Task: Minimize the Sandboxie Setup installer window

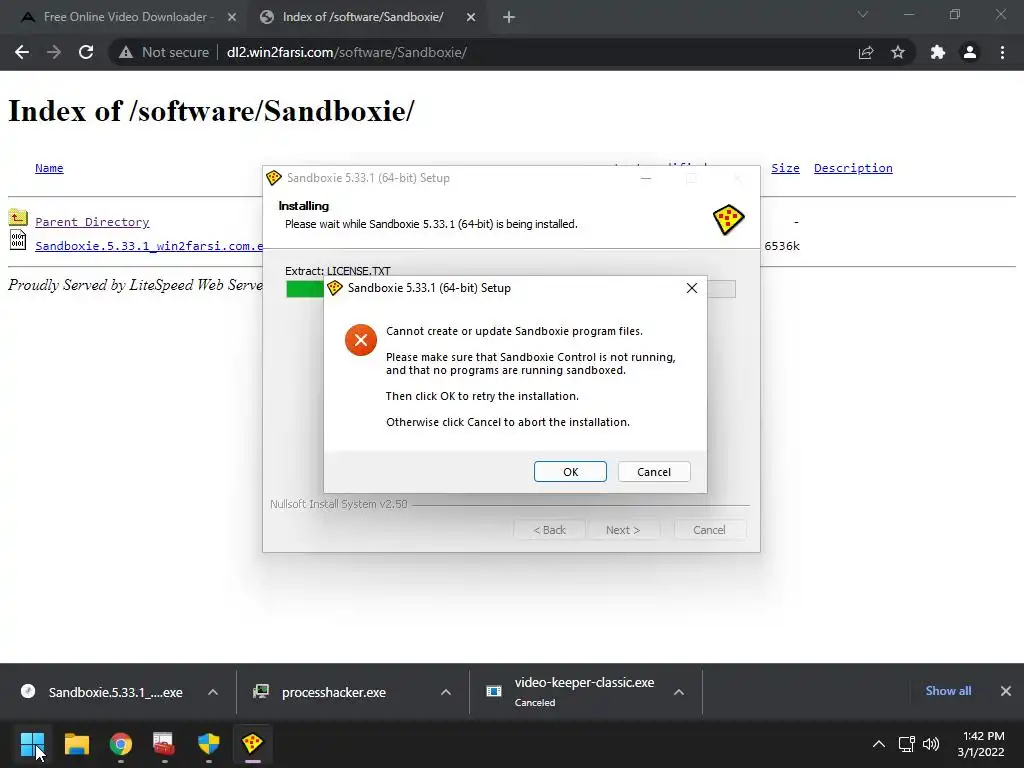Action: [646, 178]
